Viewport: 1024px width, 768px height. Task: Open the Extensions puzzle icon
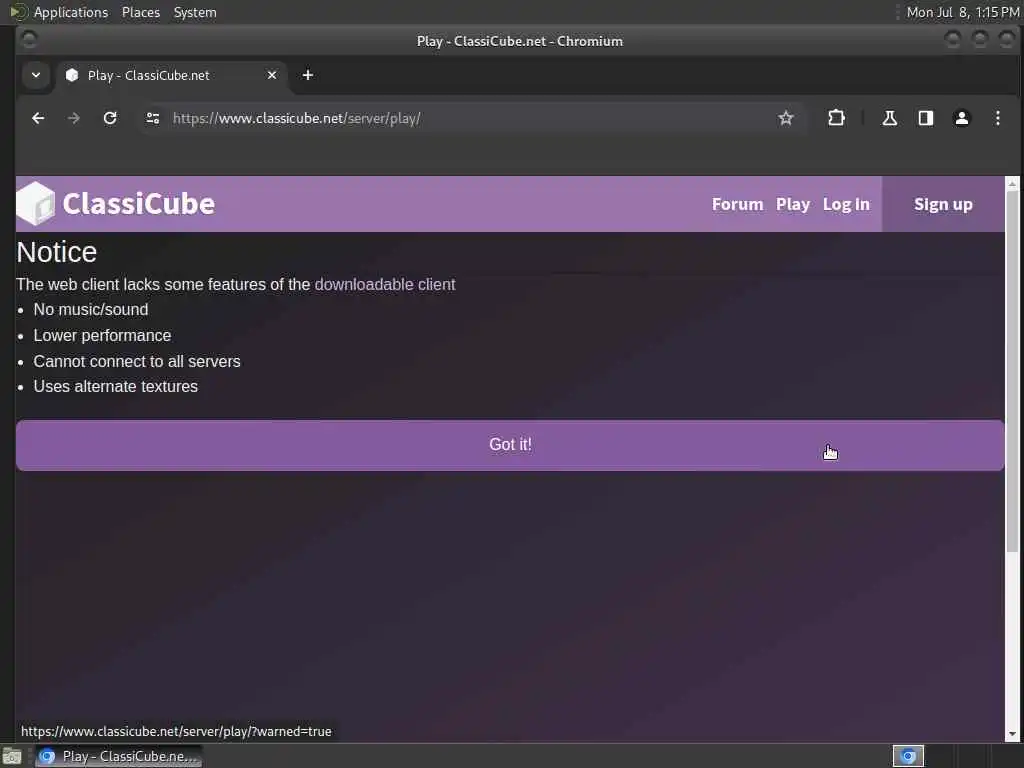pyautogui.click(x=836, y=118)
